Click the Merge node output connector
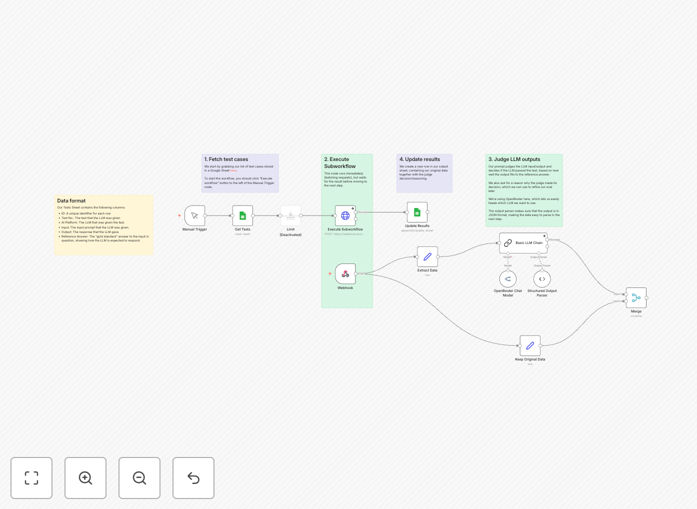Screen dimensions: 697x509 647,298
